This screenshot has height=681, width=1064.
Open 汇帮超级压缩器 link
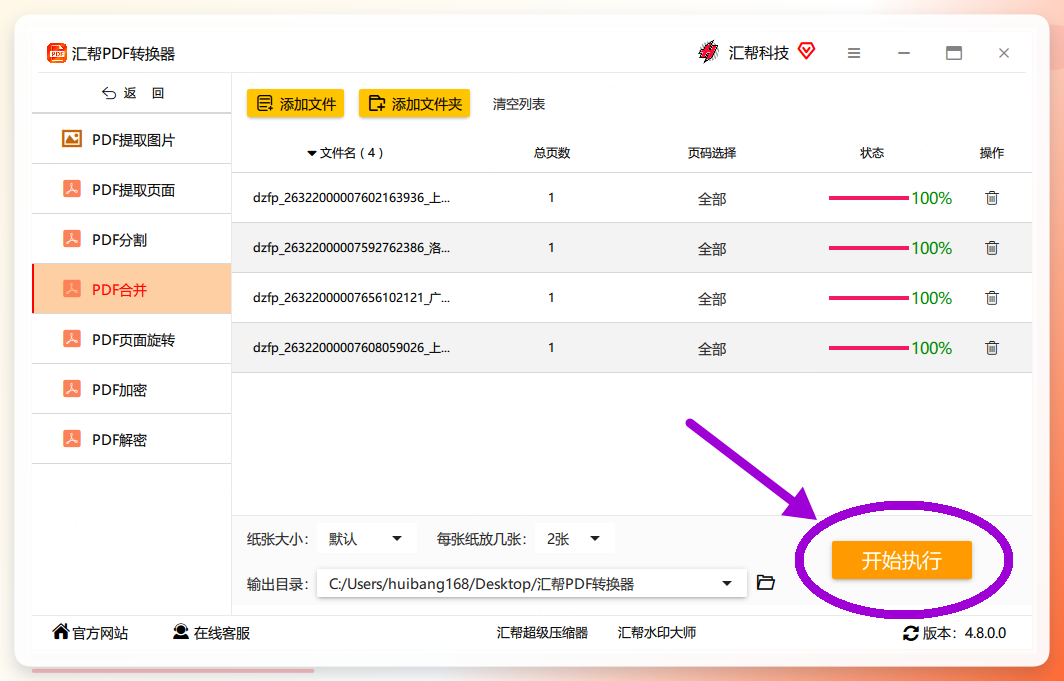(542, 633)
